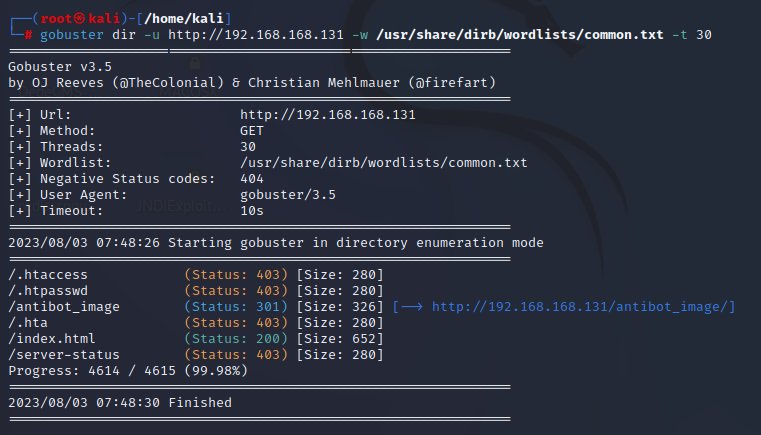
Task: Click the wordlist path in the command line
Action: (x=519, y=35)
